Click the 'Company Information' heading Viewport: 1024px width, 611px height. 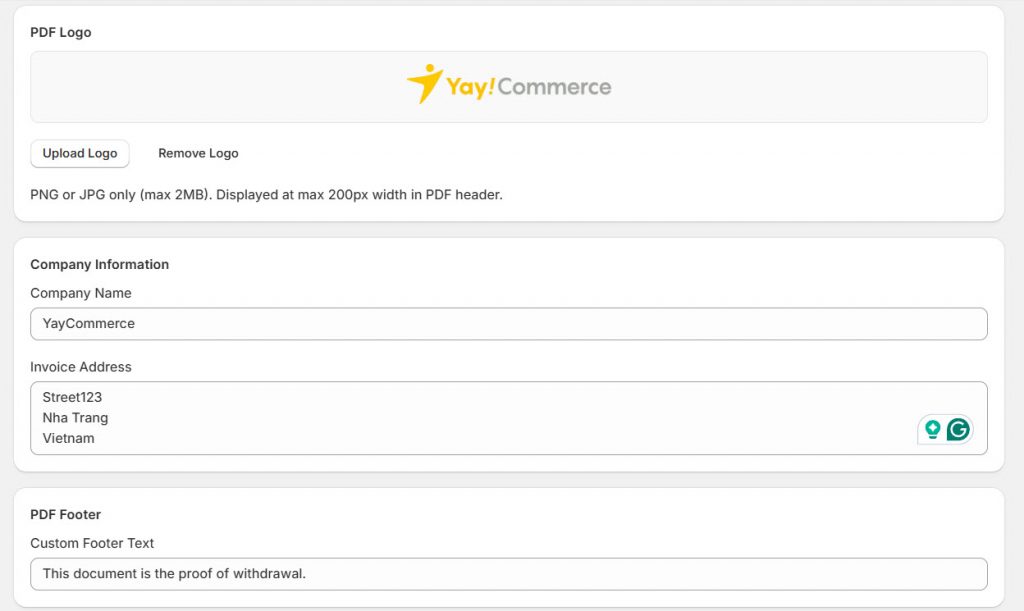click(99, 264)
